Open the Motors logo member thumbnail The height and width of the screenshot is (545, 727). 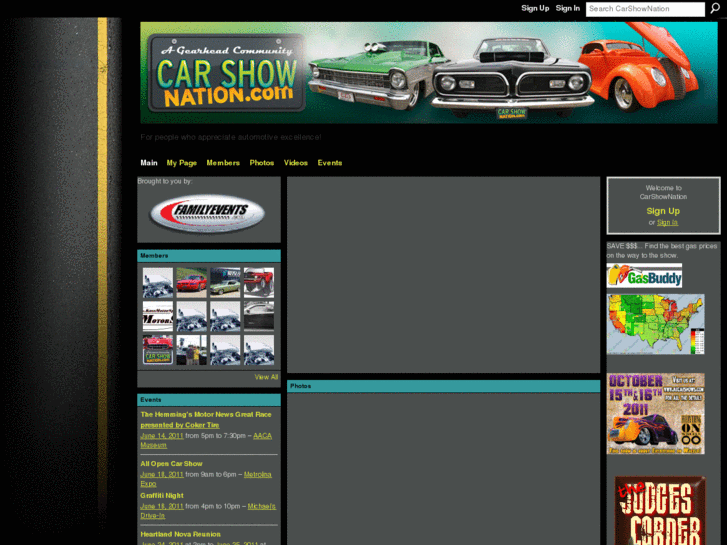coord(158,316)
